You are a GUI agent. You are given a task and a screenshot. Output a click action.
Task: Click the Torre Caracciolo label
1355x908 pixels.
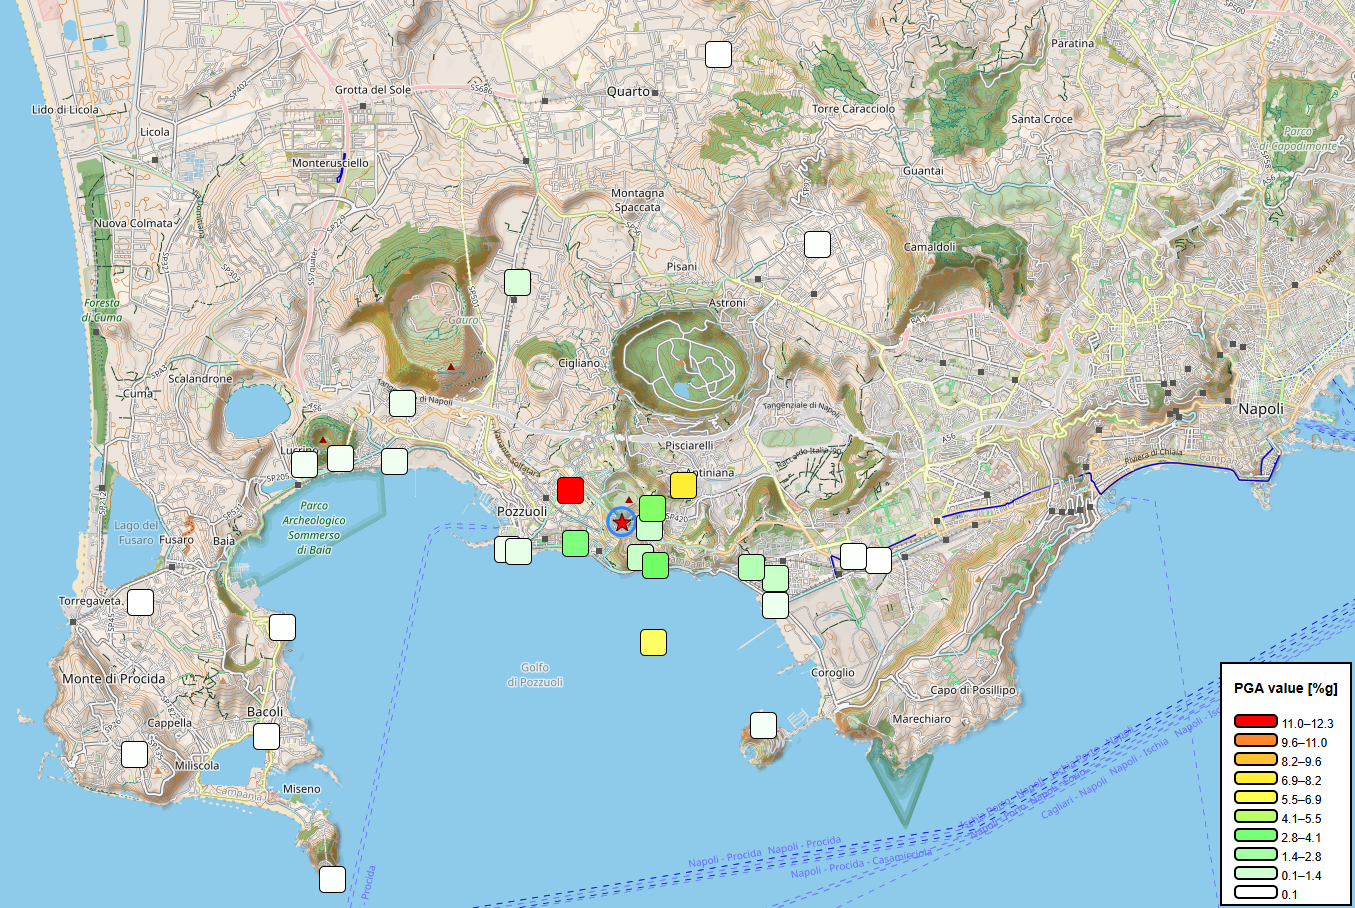[854, 109]
